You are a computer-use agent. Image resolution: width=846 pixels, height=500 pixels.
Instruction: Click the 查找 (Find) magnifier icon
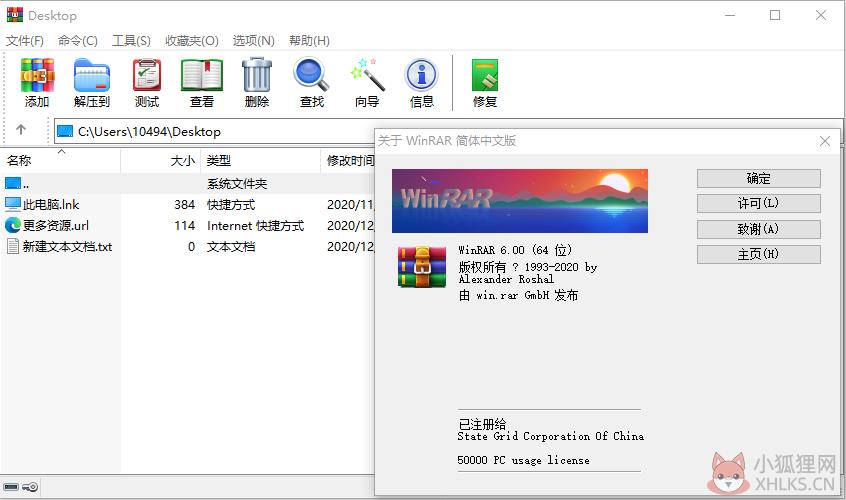[x=311, y=75]
